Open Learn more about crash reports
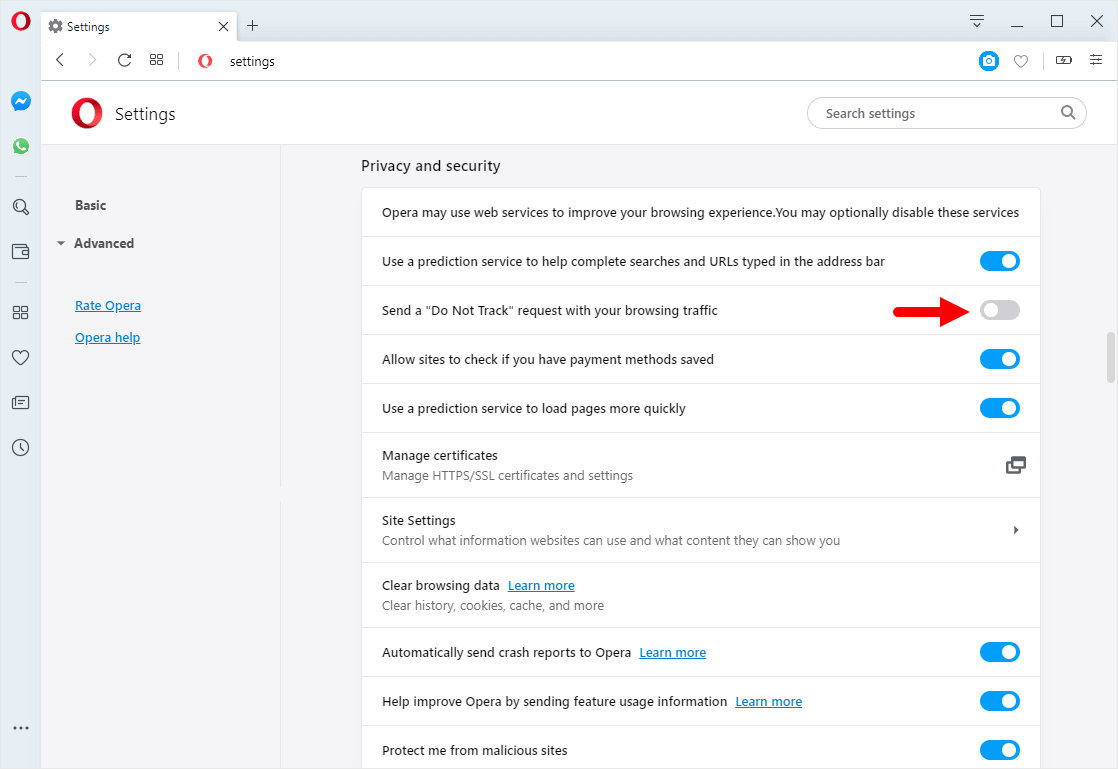Screen dimensions: 1118x769 click(672, 653)
